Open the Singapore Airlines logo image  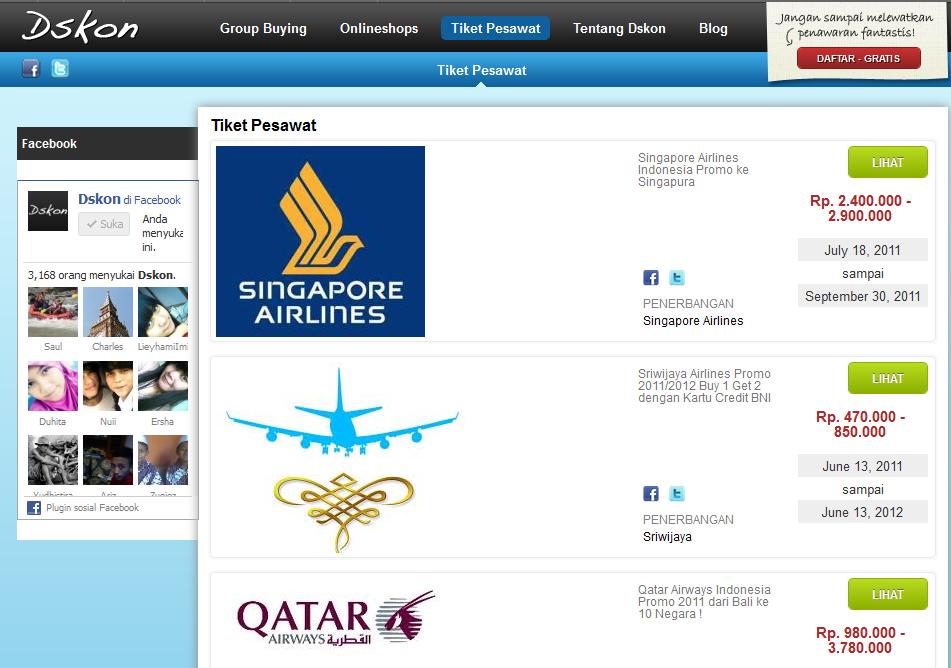coord(320,241)
